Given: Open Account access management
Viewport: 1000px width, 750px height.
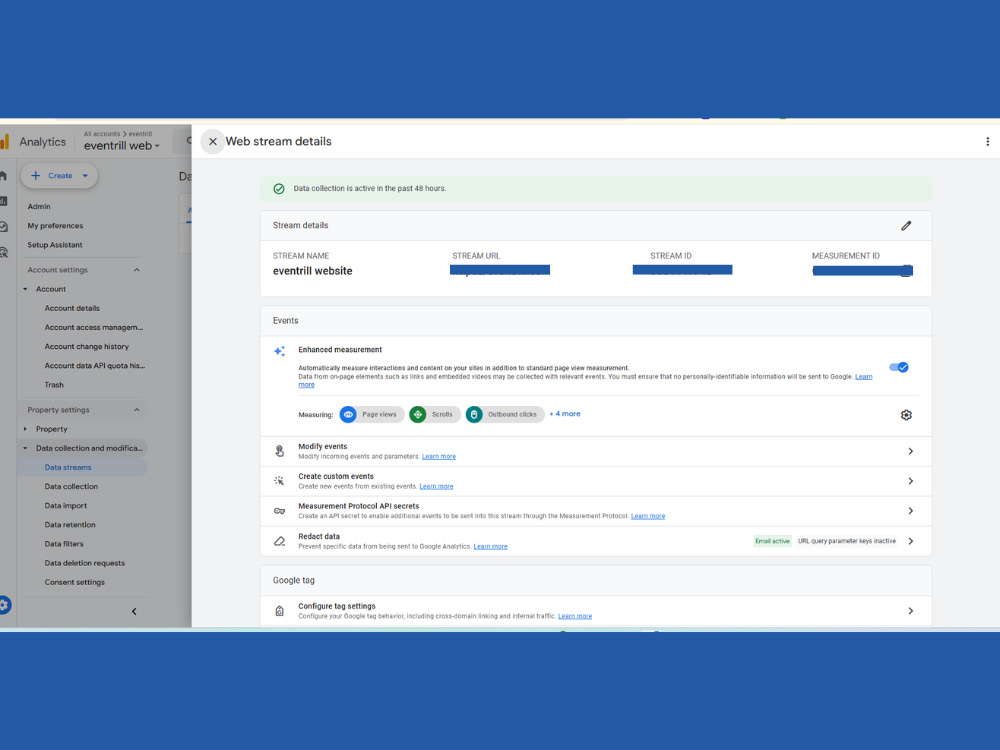Looking at the screenshot, I should [x=94, y=327].
